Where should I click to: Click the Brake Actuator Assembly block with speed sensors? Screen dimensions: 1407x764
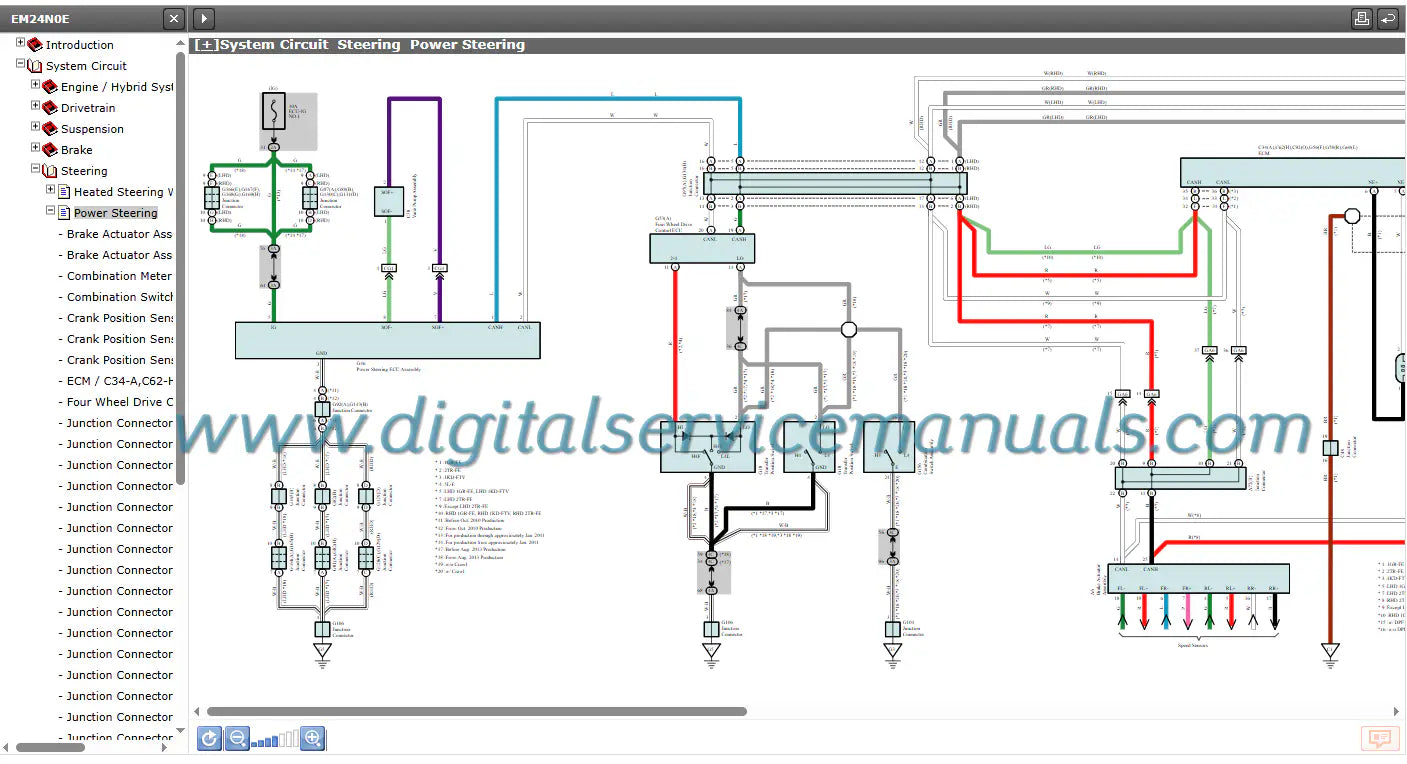pyautogui.click(x=1198, y=578)
